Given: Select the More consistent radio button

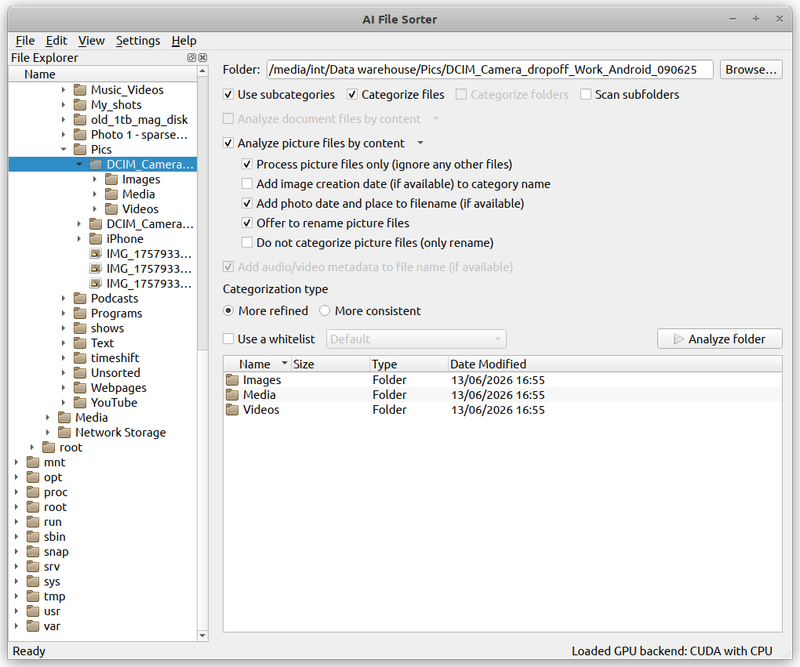Looking at the screenshot, I should coord(324,310).
